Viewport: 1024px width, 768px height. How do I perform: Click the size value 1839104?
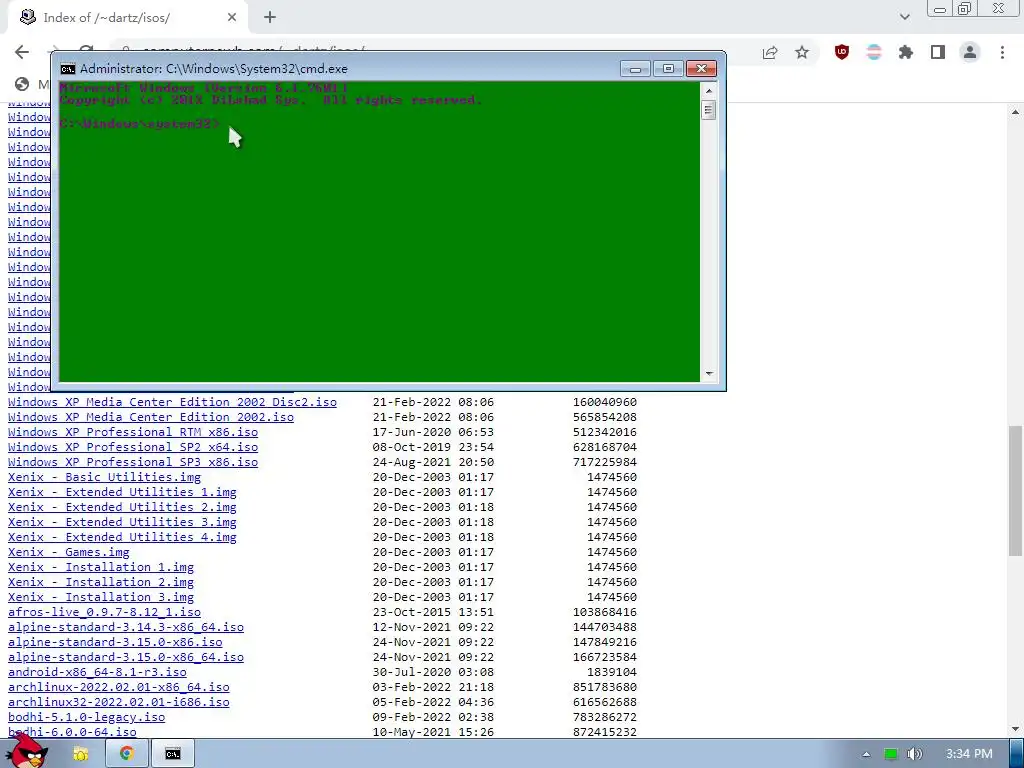(612, 673)
